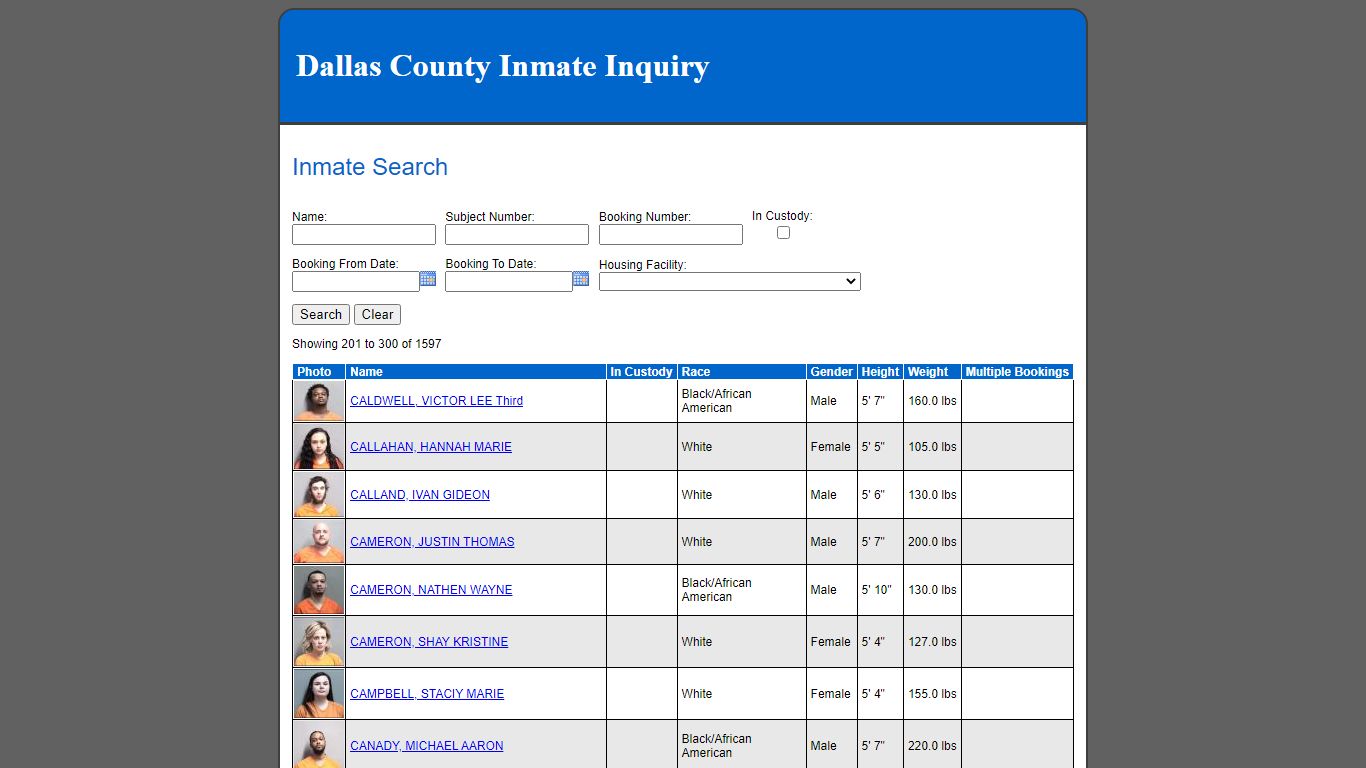Open CALLAND, IVAN GIDEON record
This screenshot has width=1366, height=768.
(420, 495)
